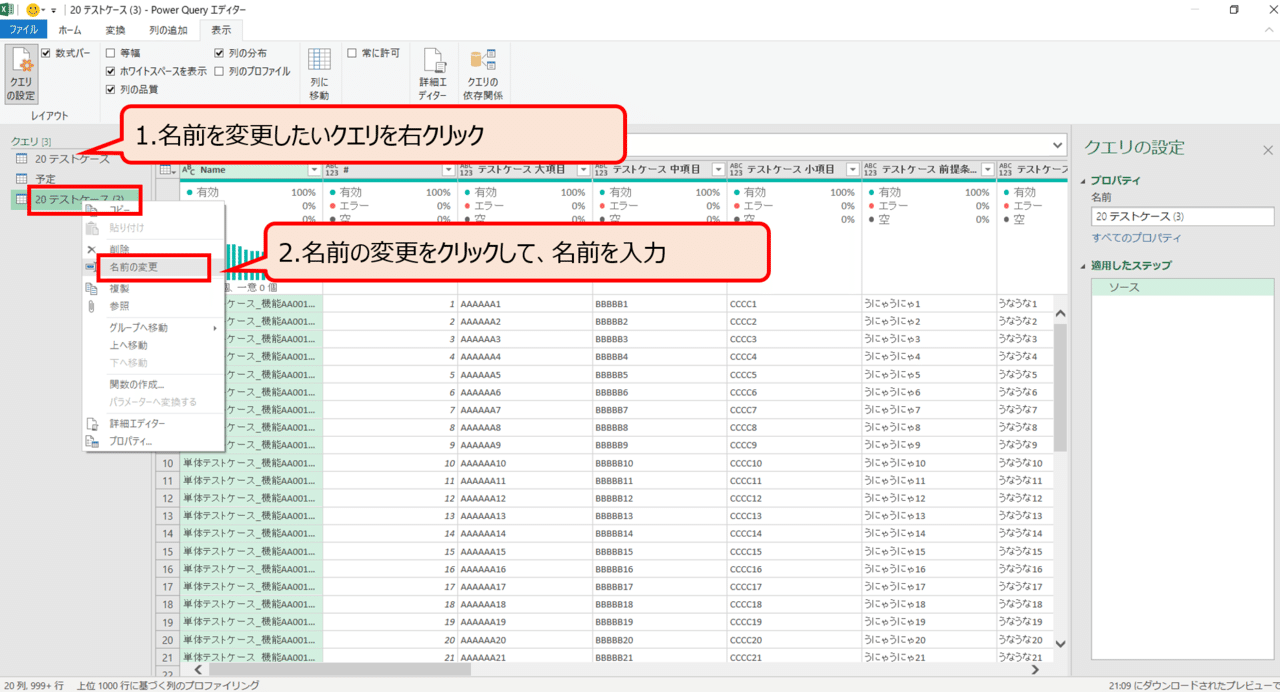Viewport: 1280px width, 692px height.
Task: Choose グループへ移動 in the context menu
Action: [x=153, y=328]
